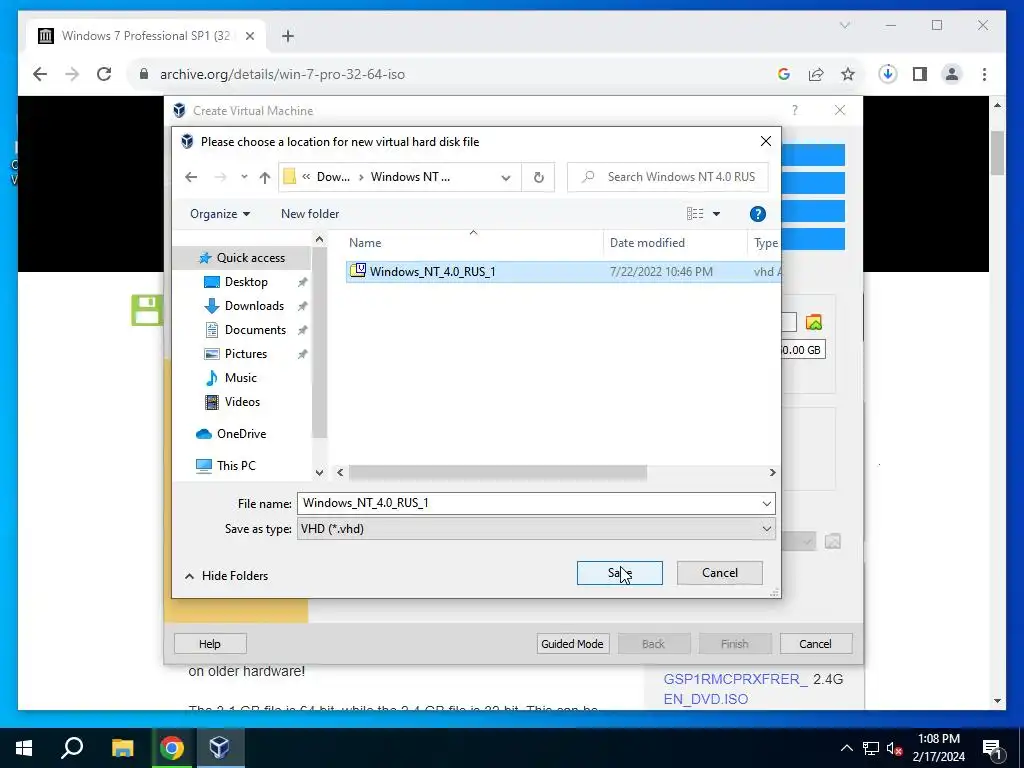Close the Windows 7 Professional tab
The width and height of the screenshot is (1024, 768).
(x=249, y=36)
